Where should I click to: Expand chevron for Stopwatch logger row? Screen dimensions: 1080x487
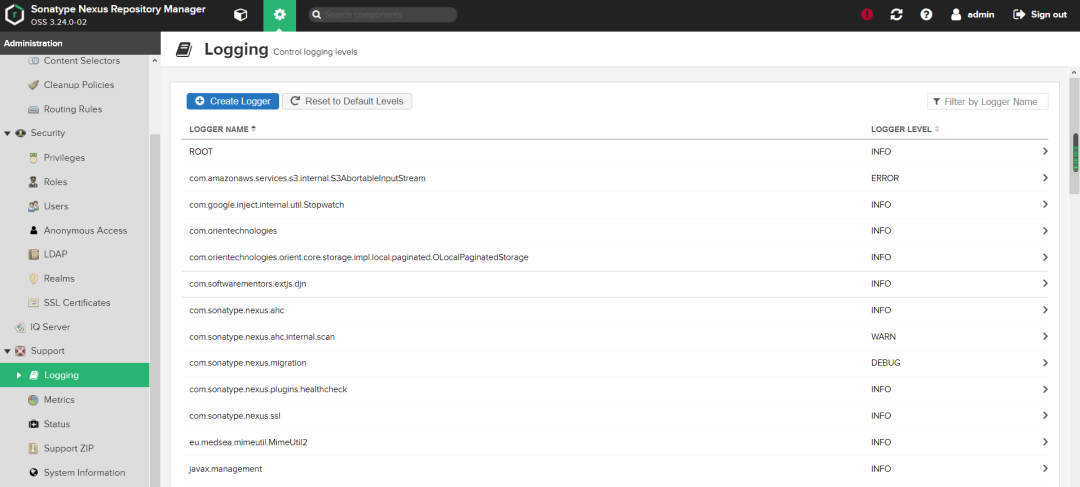(x=1045, y=205)
